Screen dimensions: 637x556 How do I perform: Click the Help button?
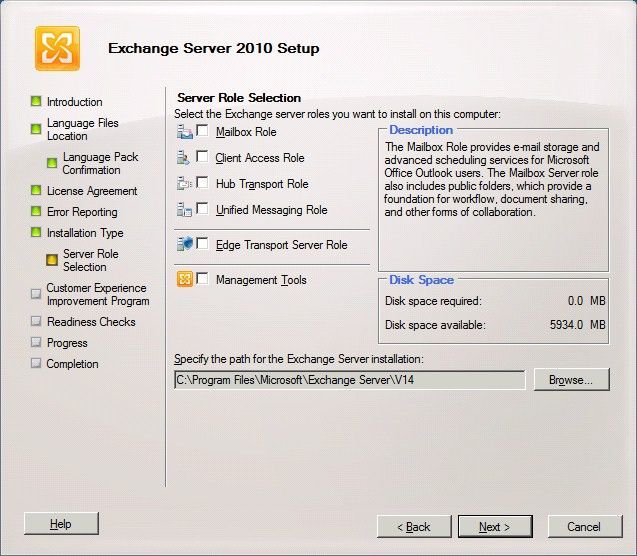[x=61, y=524]
